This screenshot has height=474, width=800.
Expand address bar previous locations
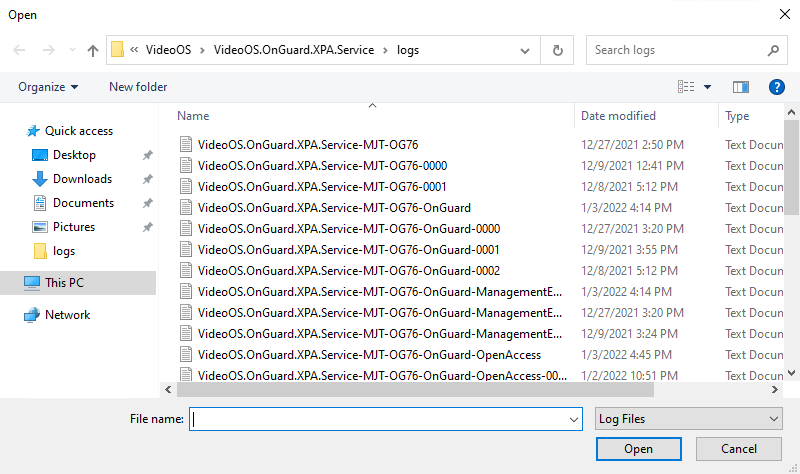524,51
